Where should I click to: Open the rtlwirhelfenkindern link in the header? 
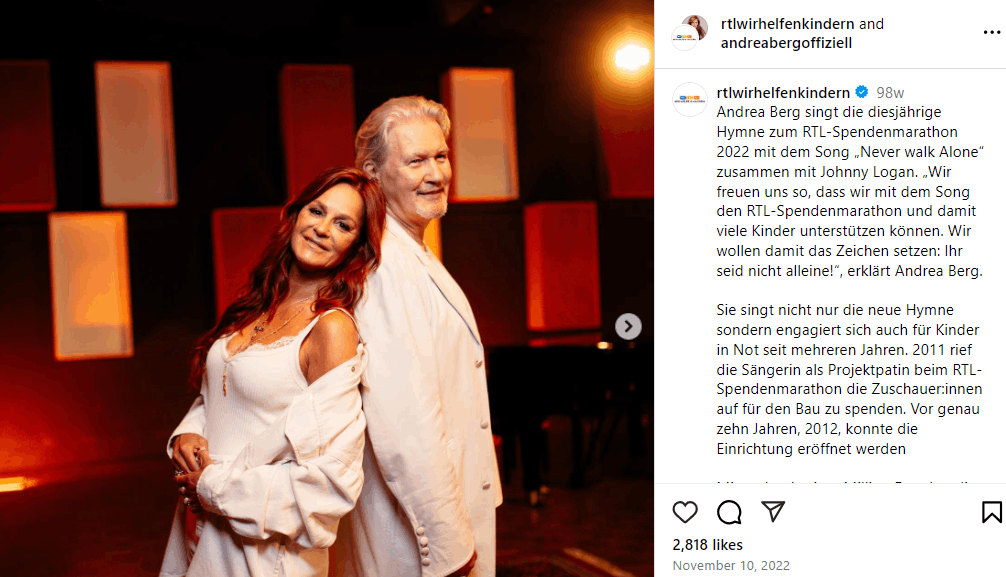(788, 24)
